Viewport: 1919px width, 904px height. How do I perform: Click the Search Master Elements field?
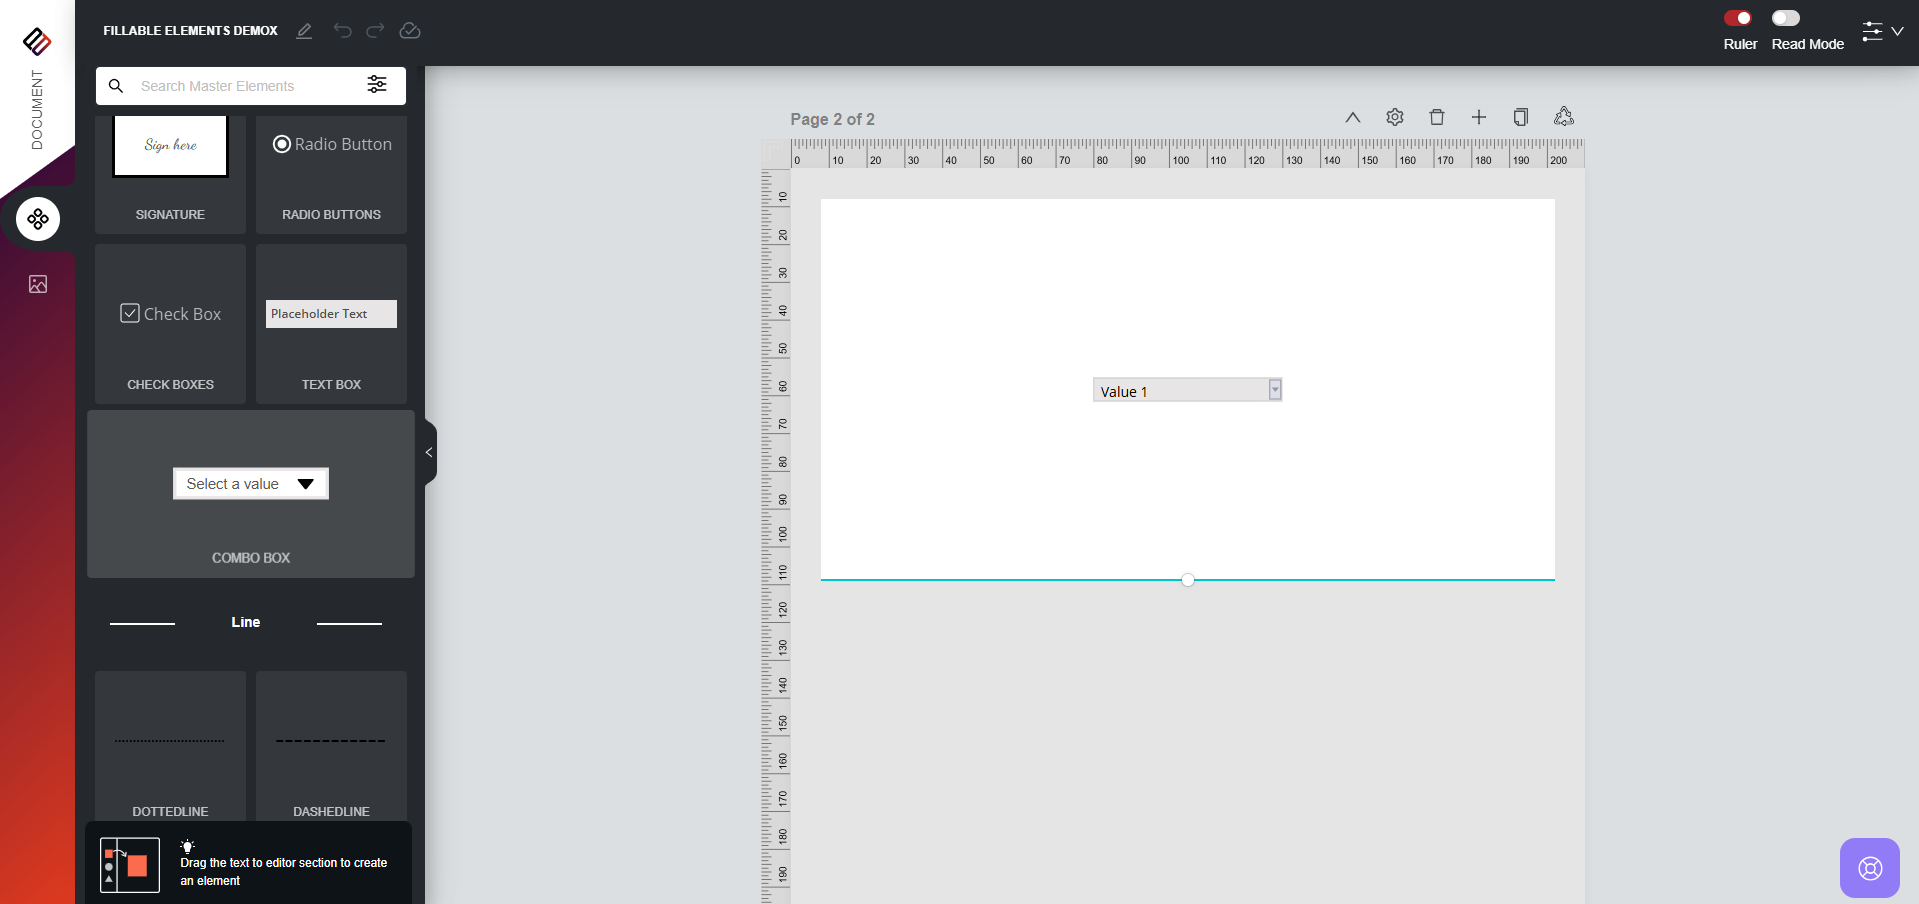[245, 86]
